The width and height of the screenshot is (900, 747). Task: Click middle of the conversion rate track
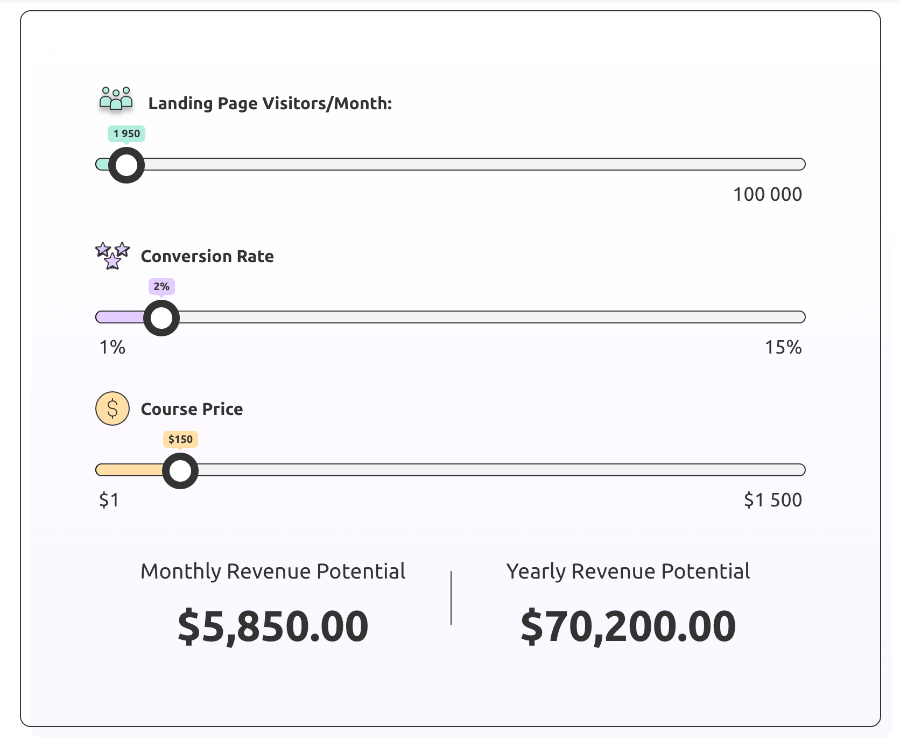[451, 318]
